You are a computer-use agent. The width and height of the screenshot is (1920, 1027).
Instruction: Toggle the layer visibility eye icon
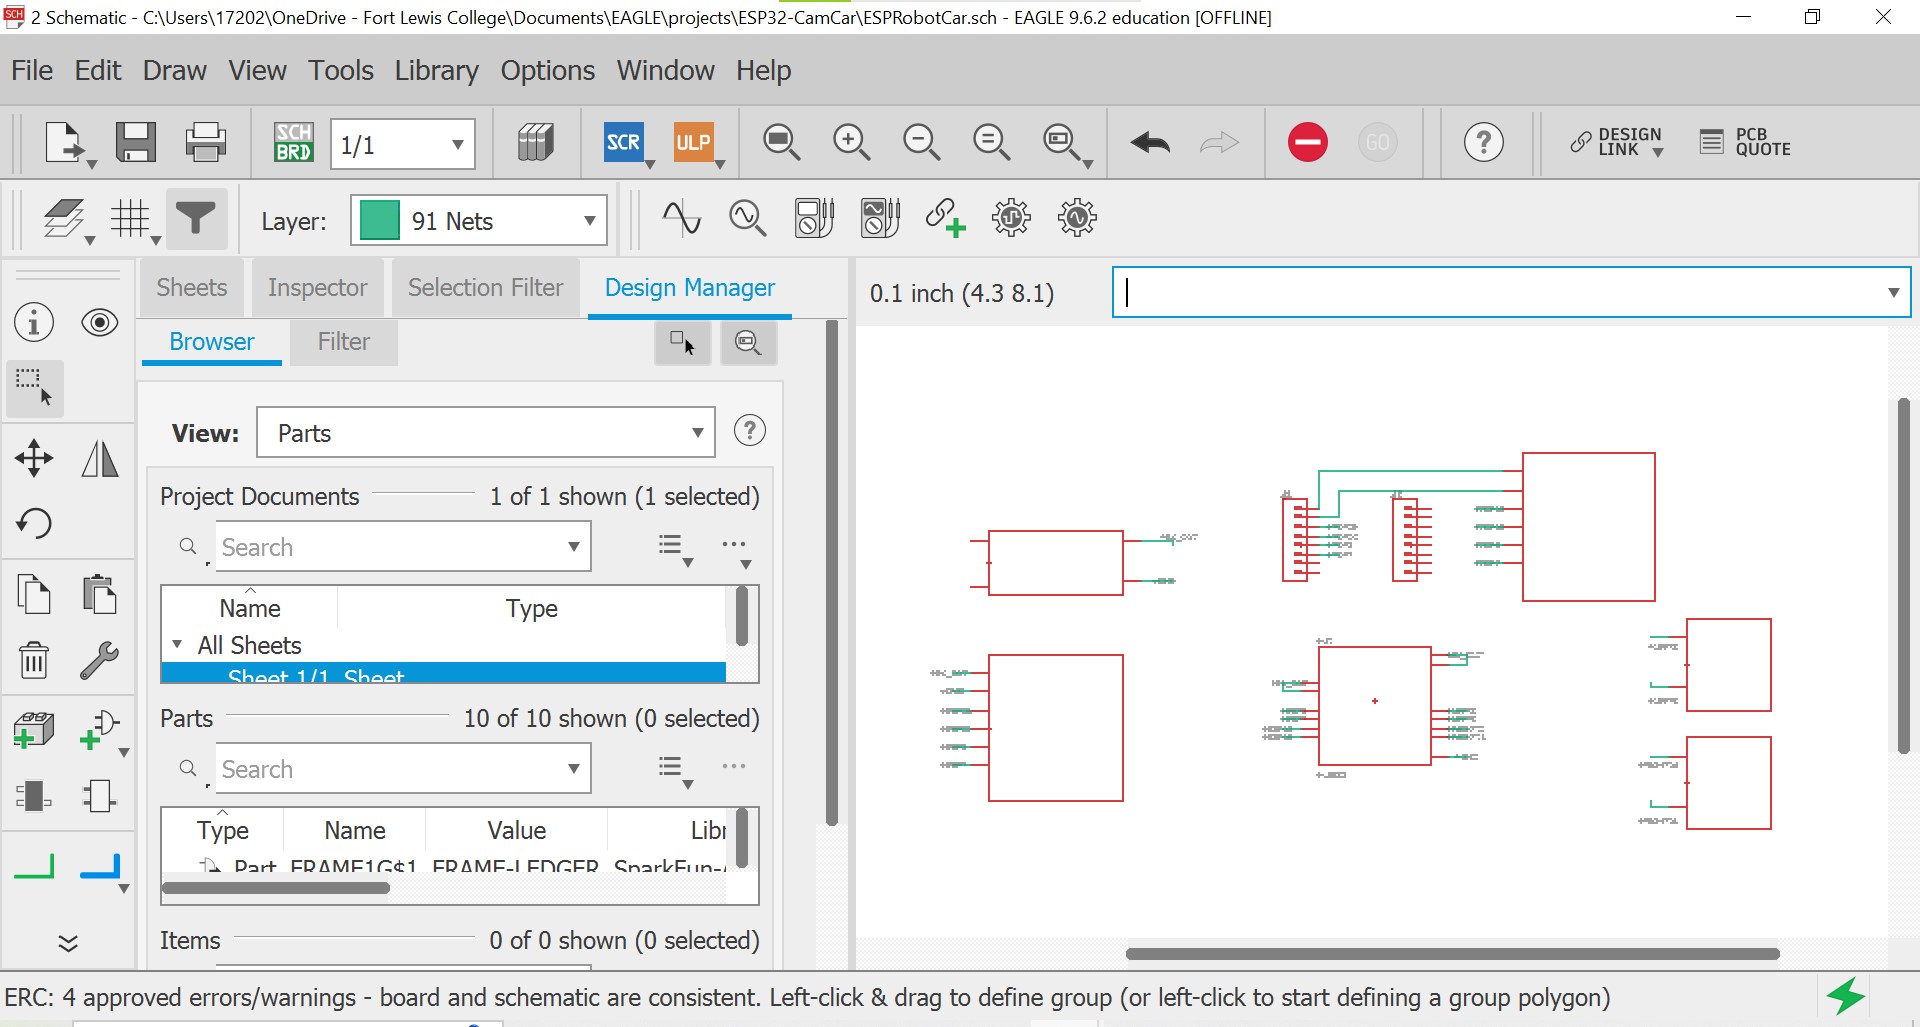(x=99, y=323)
